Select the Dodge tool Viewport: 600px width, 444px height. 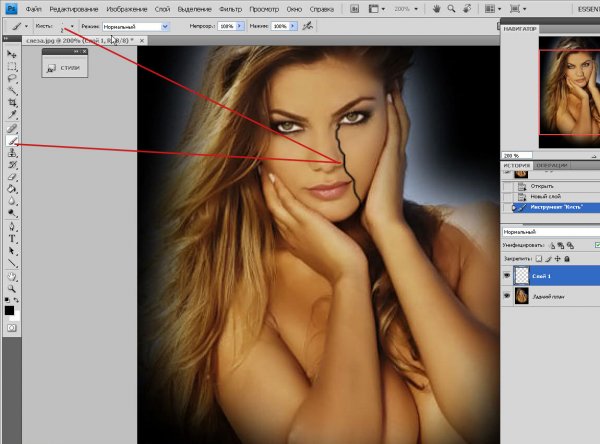pyautogui.click(x=12, y=213)
